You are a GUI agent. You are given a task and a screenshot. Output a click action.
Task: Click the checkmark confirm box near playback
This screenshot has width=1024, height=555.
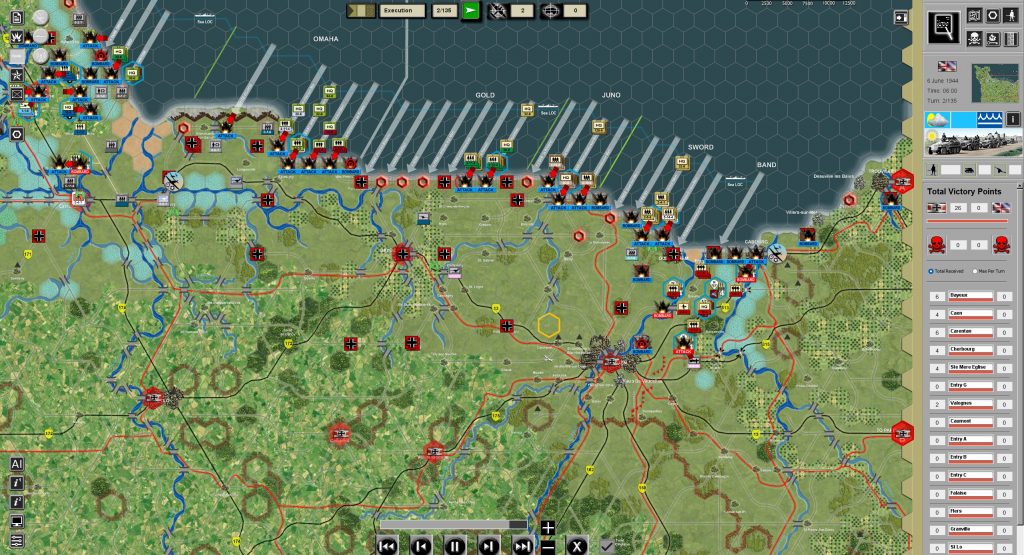tap(606, 545)
